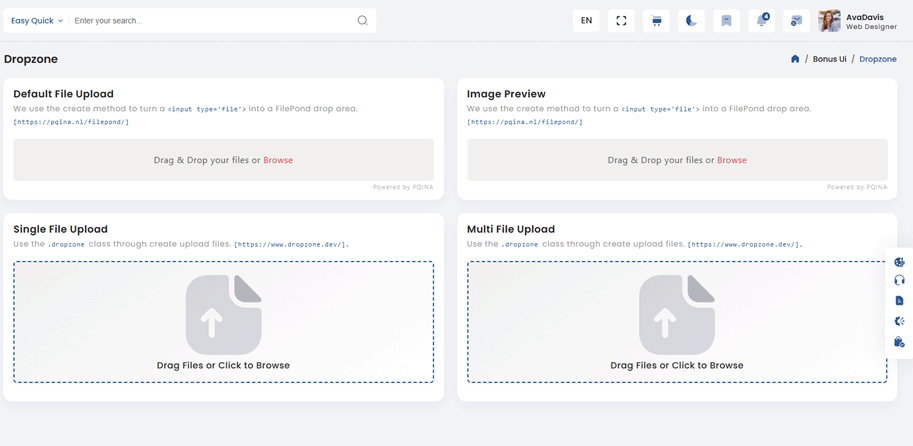Click the Single File Upload dropzone
913x446 pixels.
click(x=223, y=322)
